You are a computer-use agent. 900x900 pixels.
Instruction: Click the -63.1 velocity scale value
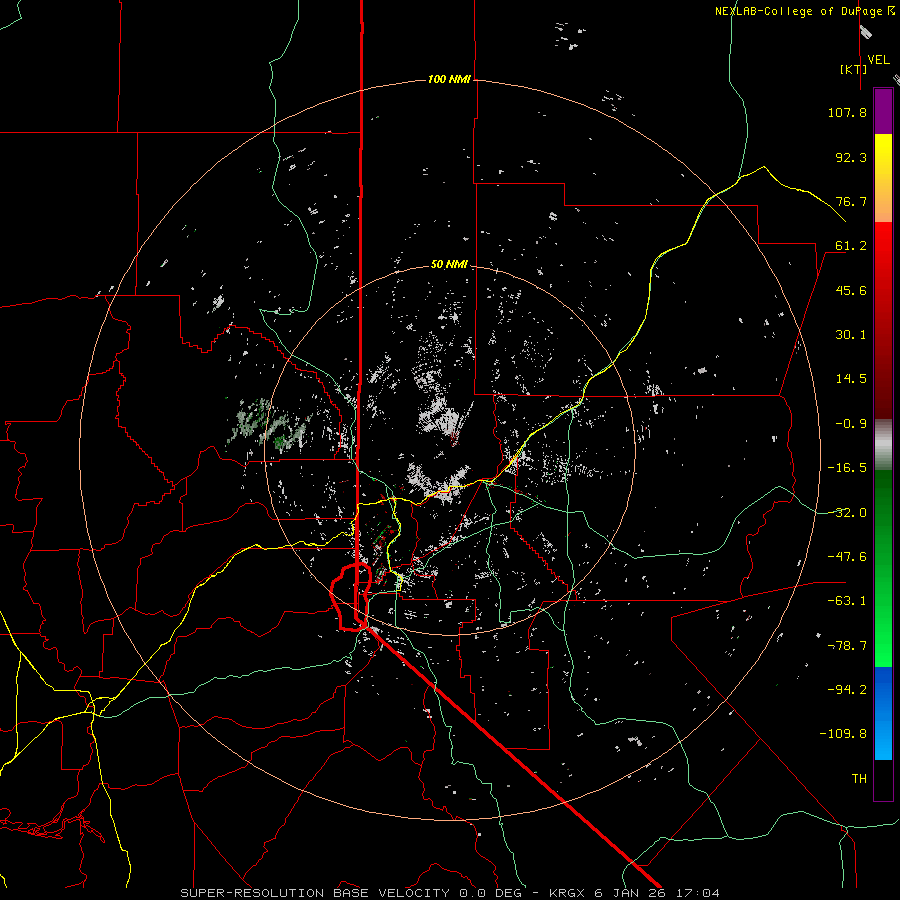[x=847, y=601]
